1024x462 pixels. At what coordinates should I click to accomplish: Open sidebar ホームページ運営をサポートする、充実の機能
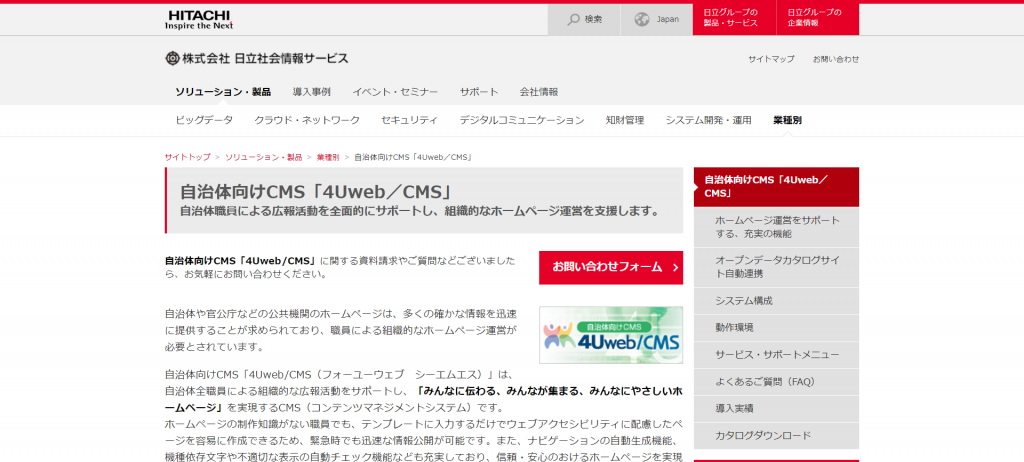(776, 227)
